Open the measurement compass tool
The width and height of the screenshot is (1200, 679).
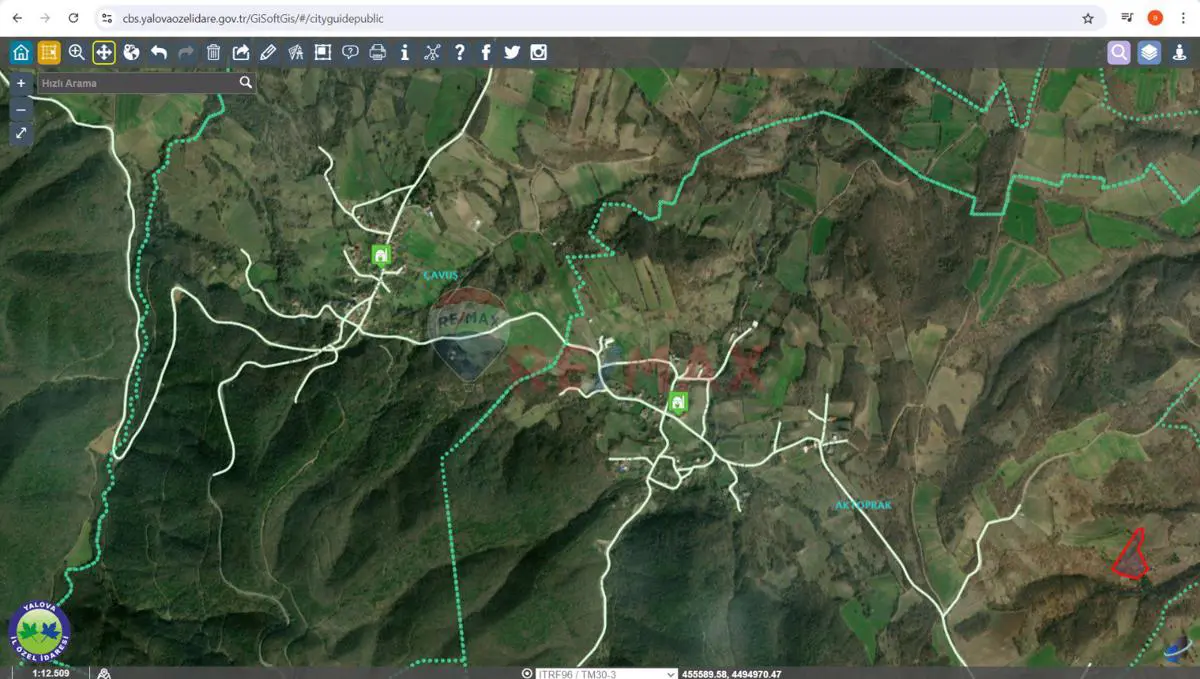point(296,53)
